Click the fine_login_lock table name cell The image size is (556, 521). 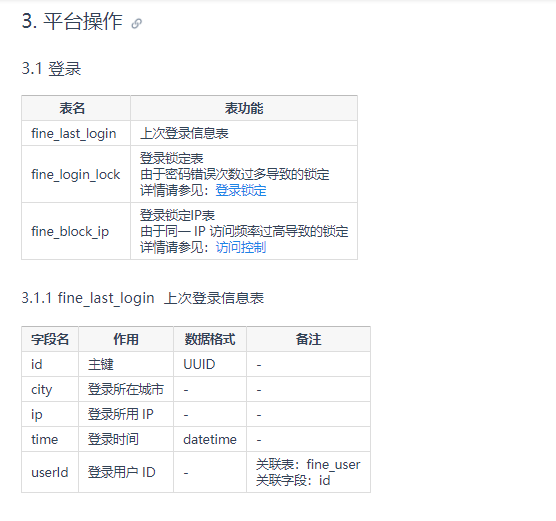click(76, 174)
